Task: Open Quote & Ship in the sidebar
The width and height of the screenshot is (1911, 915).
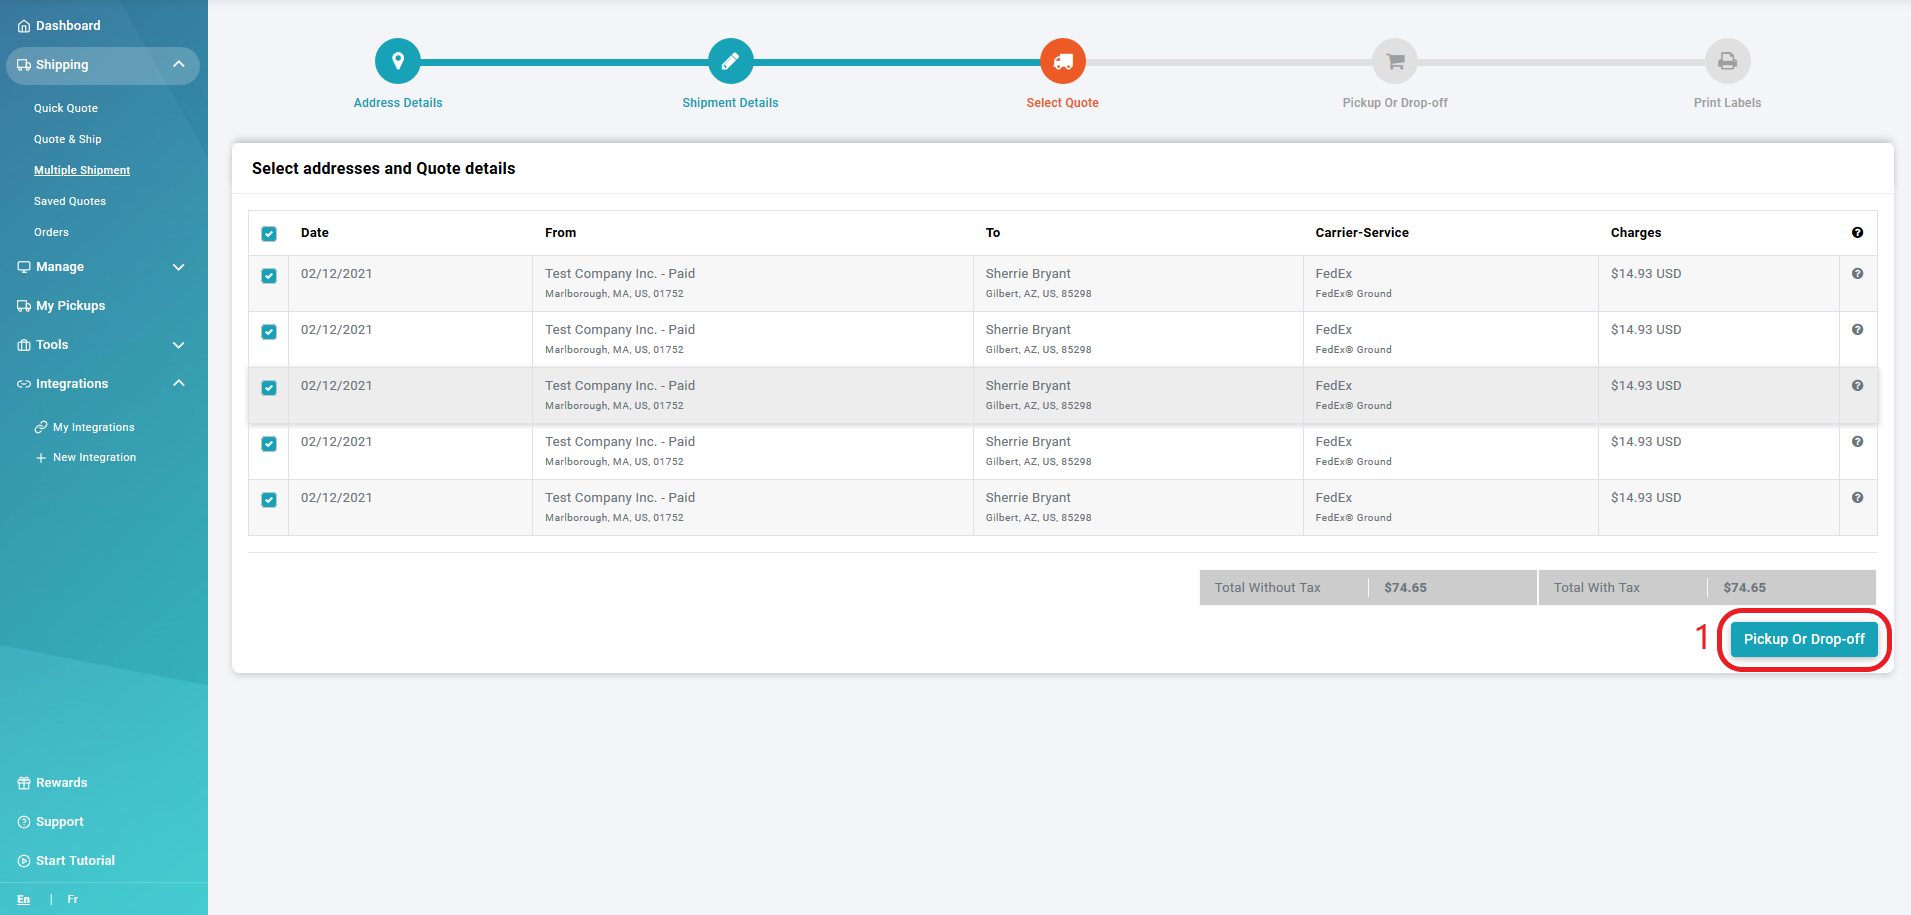Action: [x=68, y=139]
